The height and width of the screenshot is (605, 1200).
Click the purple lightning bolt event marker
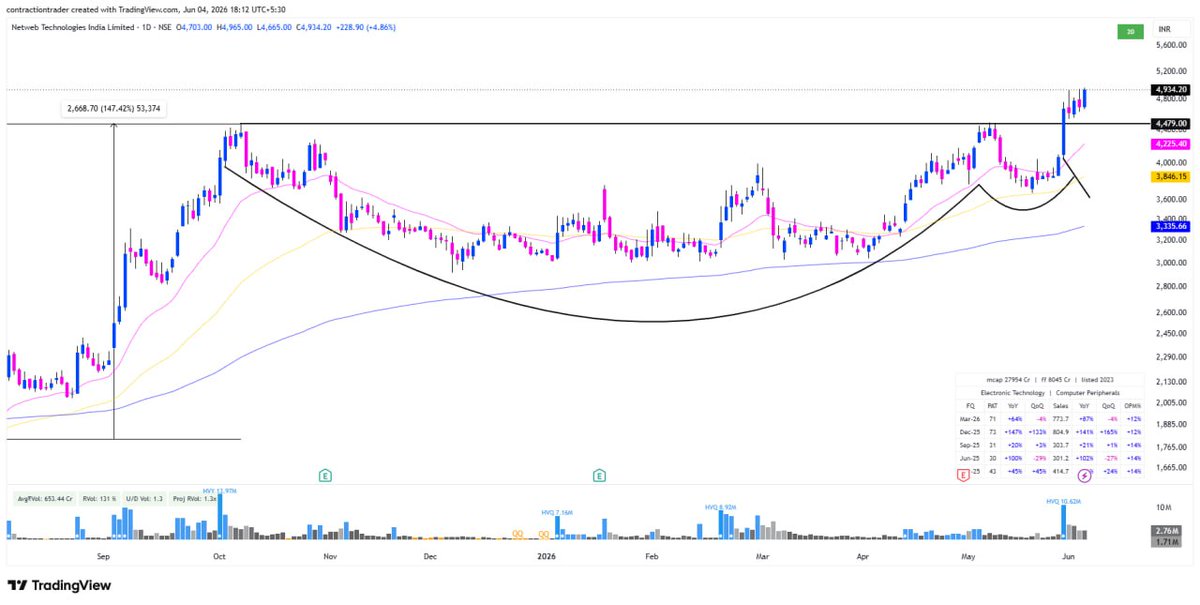pyautogui.click(x=1083, y=477)
